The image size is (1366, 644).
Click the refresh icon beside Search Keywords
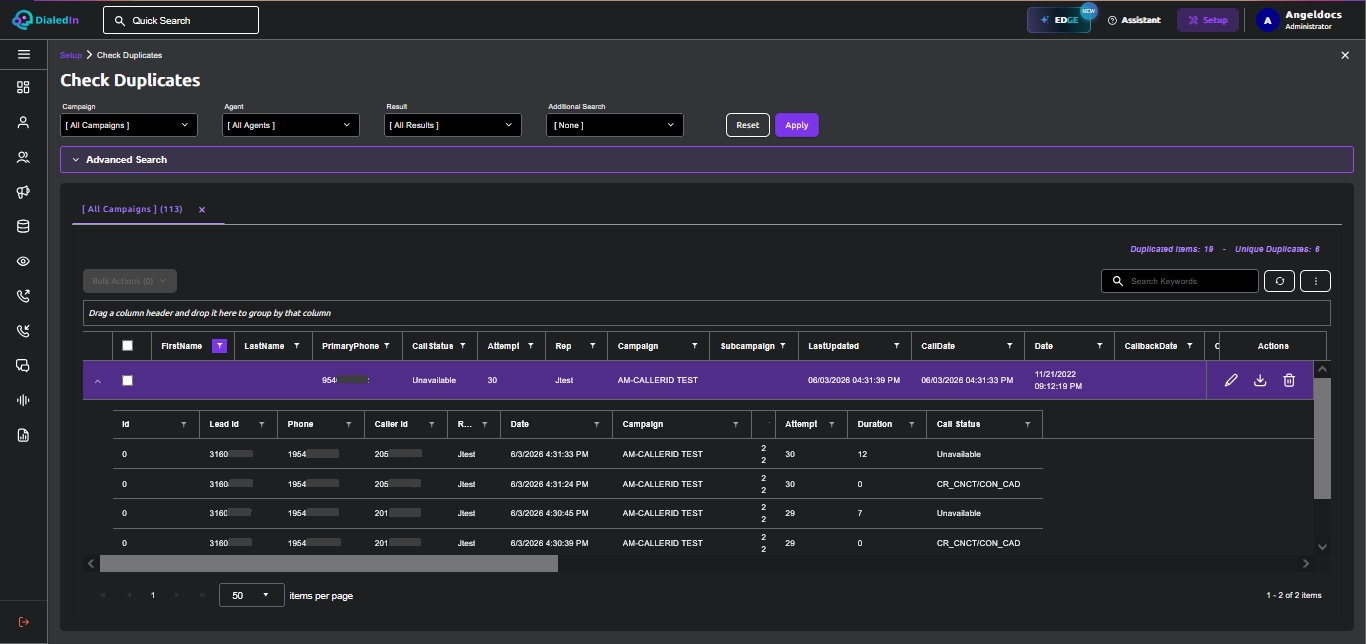[x=1279, y=281]
